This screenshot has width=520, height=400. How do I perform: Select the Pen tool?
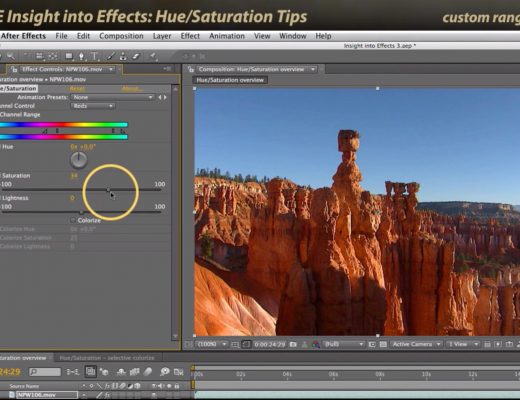[x=81, y=56]
